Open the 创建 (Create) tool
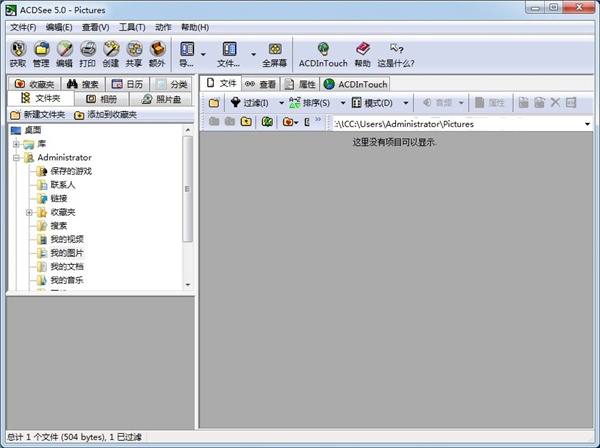Viewport: 600px width, 448px height. click(x=110, y=53)
